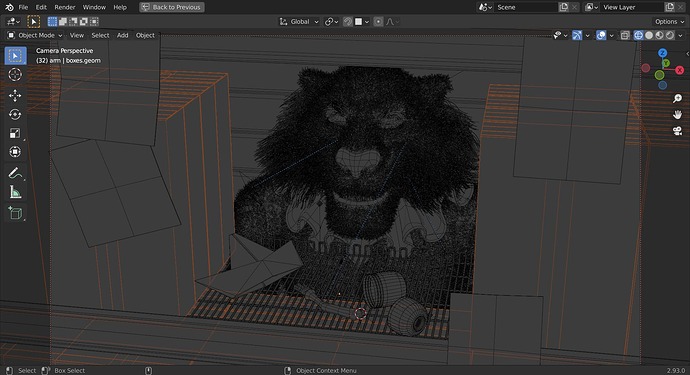Open the view layer browse selector icon
The height and width of the screenshot is (375, 690).
[x=591, y=7]
